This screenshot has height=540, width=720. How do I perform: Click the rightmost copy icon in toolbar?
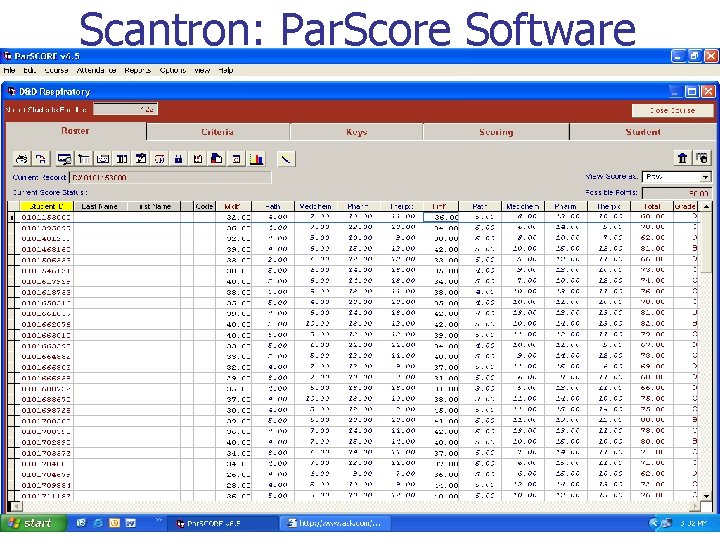pos(702,158)
